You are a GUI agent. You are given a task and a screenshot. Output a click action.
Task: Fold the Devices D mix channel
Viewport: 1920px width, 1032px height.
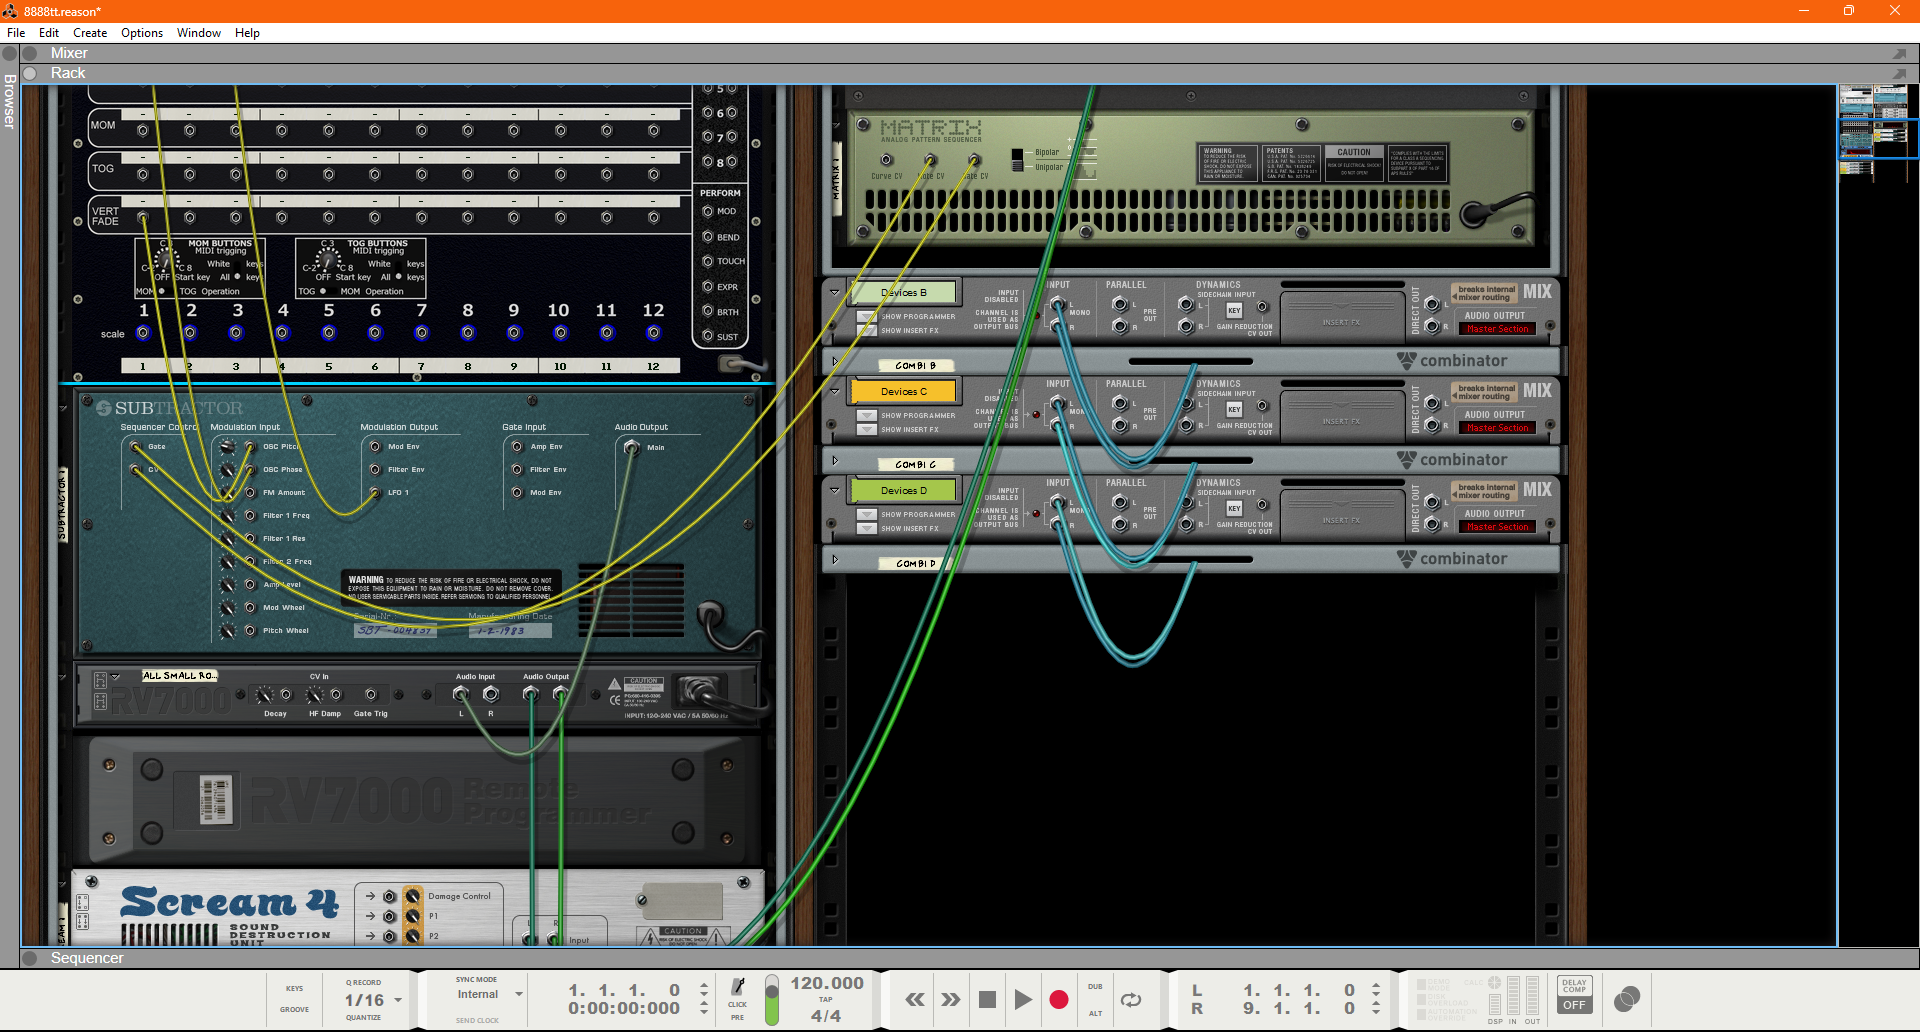tap(835, 491)
